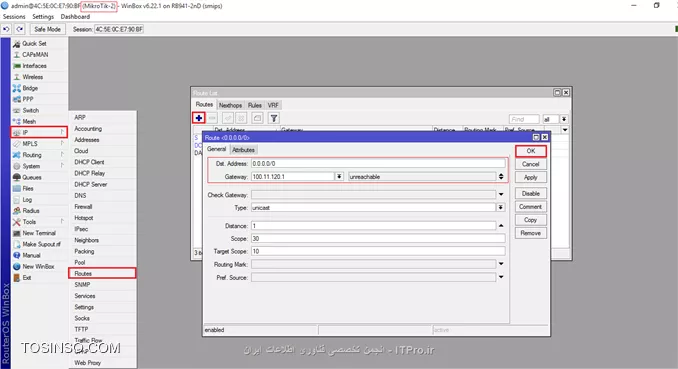
Task: Open Manual from sidebar
Action: click(x=31, y=256)
